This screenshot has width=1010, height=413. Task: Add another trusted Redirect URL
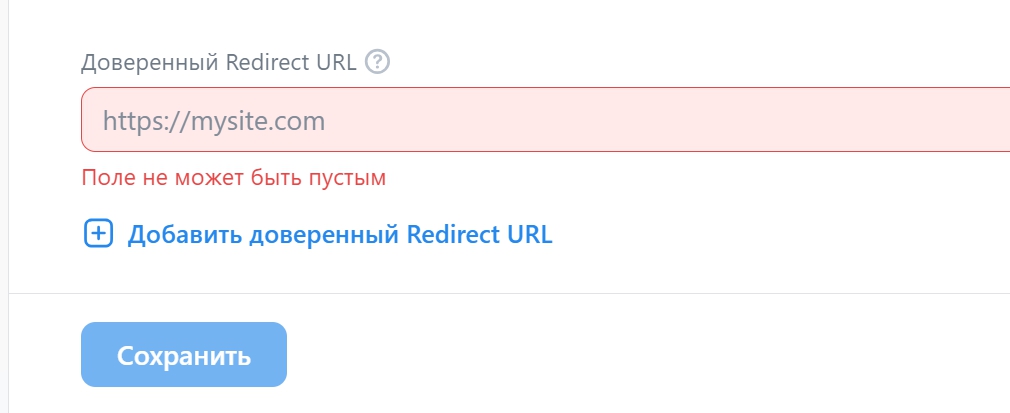pyautogui.click(x=339, y=235)
